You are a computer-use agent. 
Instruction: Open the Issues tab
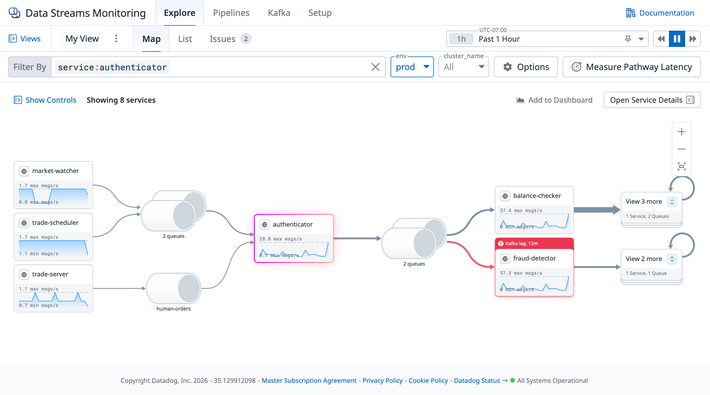(230, 39)
